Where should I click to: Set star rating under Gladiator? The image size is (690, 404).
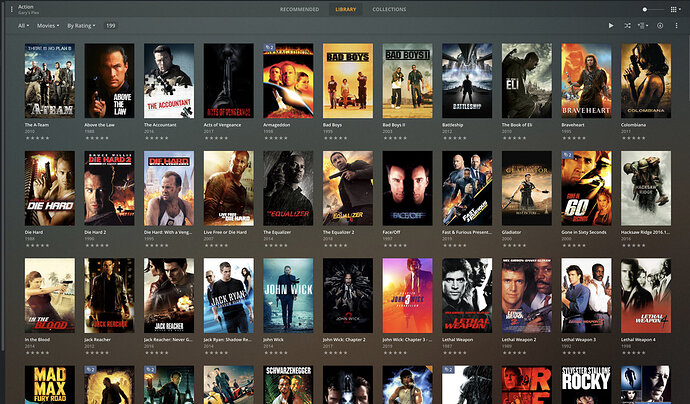(x=515, y=246)
